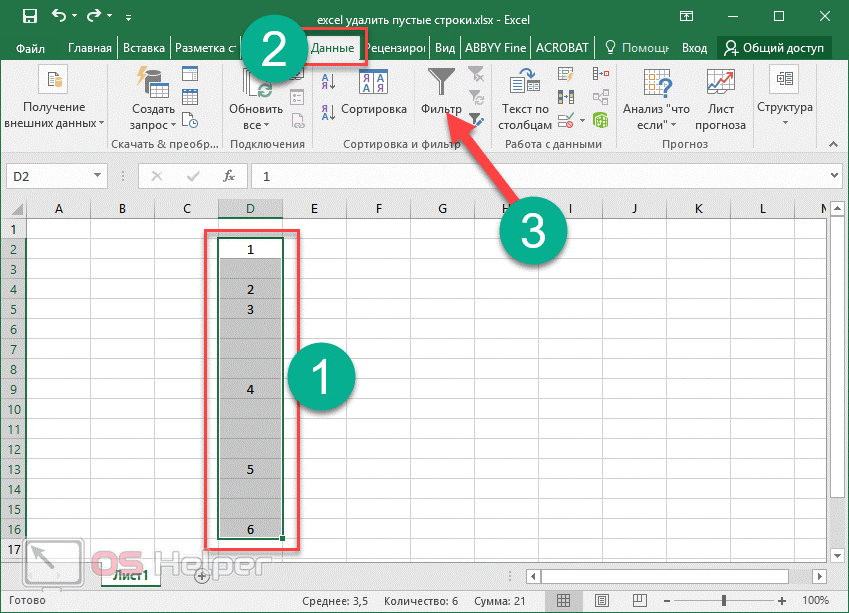Click the Фильтр funnel button
This screenshot has height=613, width=849.
(441, 91)
